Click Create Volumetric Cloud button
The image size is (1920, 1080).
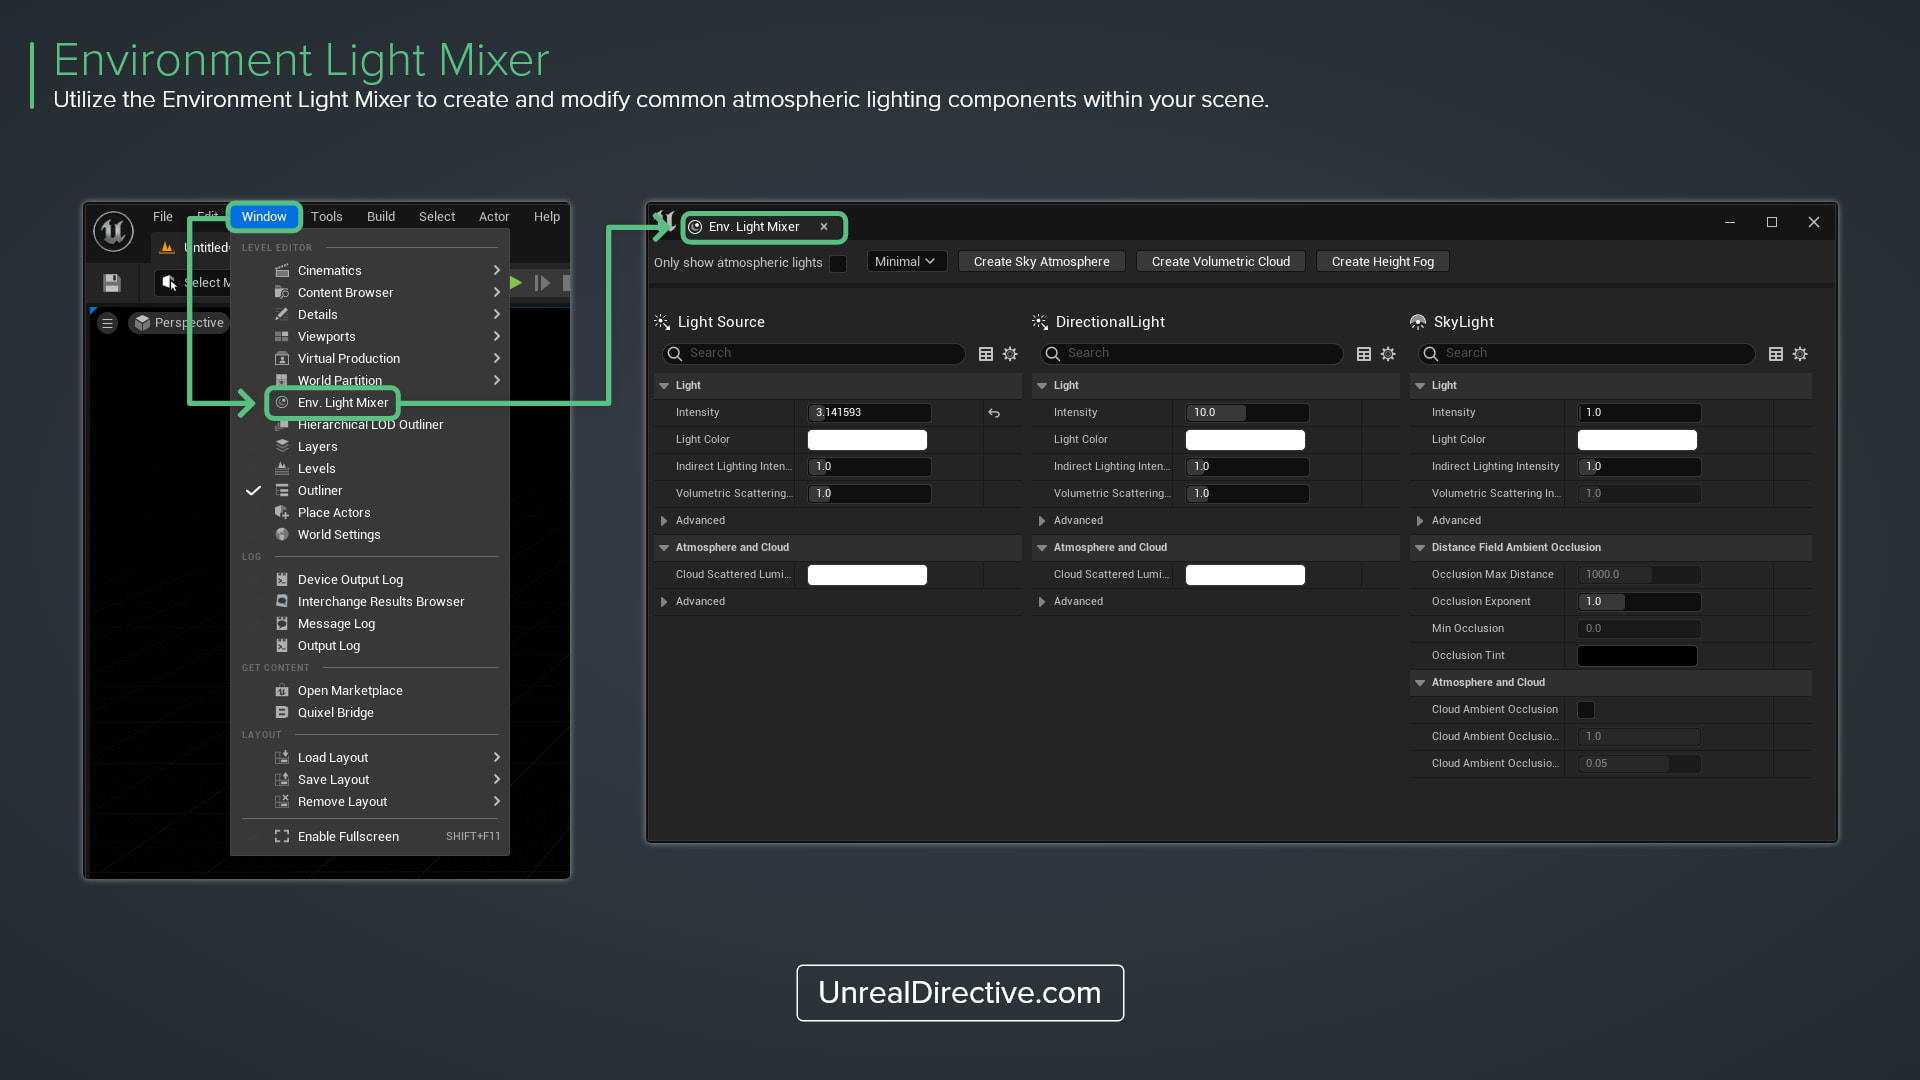[1220, 262]
